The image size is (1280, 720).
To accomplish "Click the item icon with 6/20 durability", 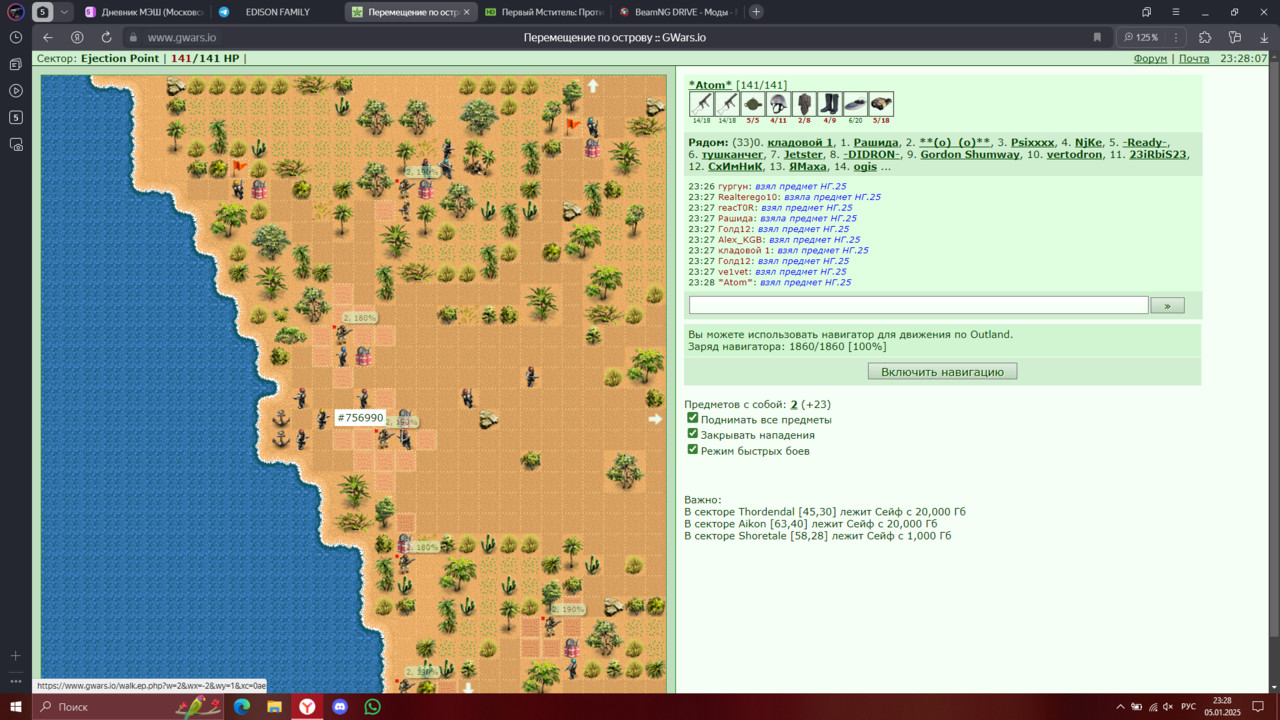I will coord(856,104).
